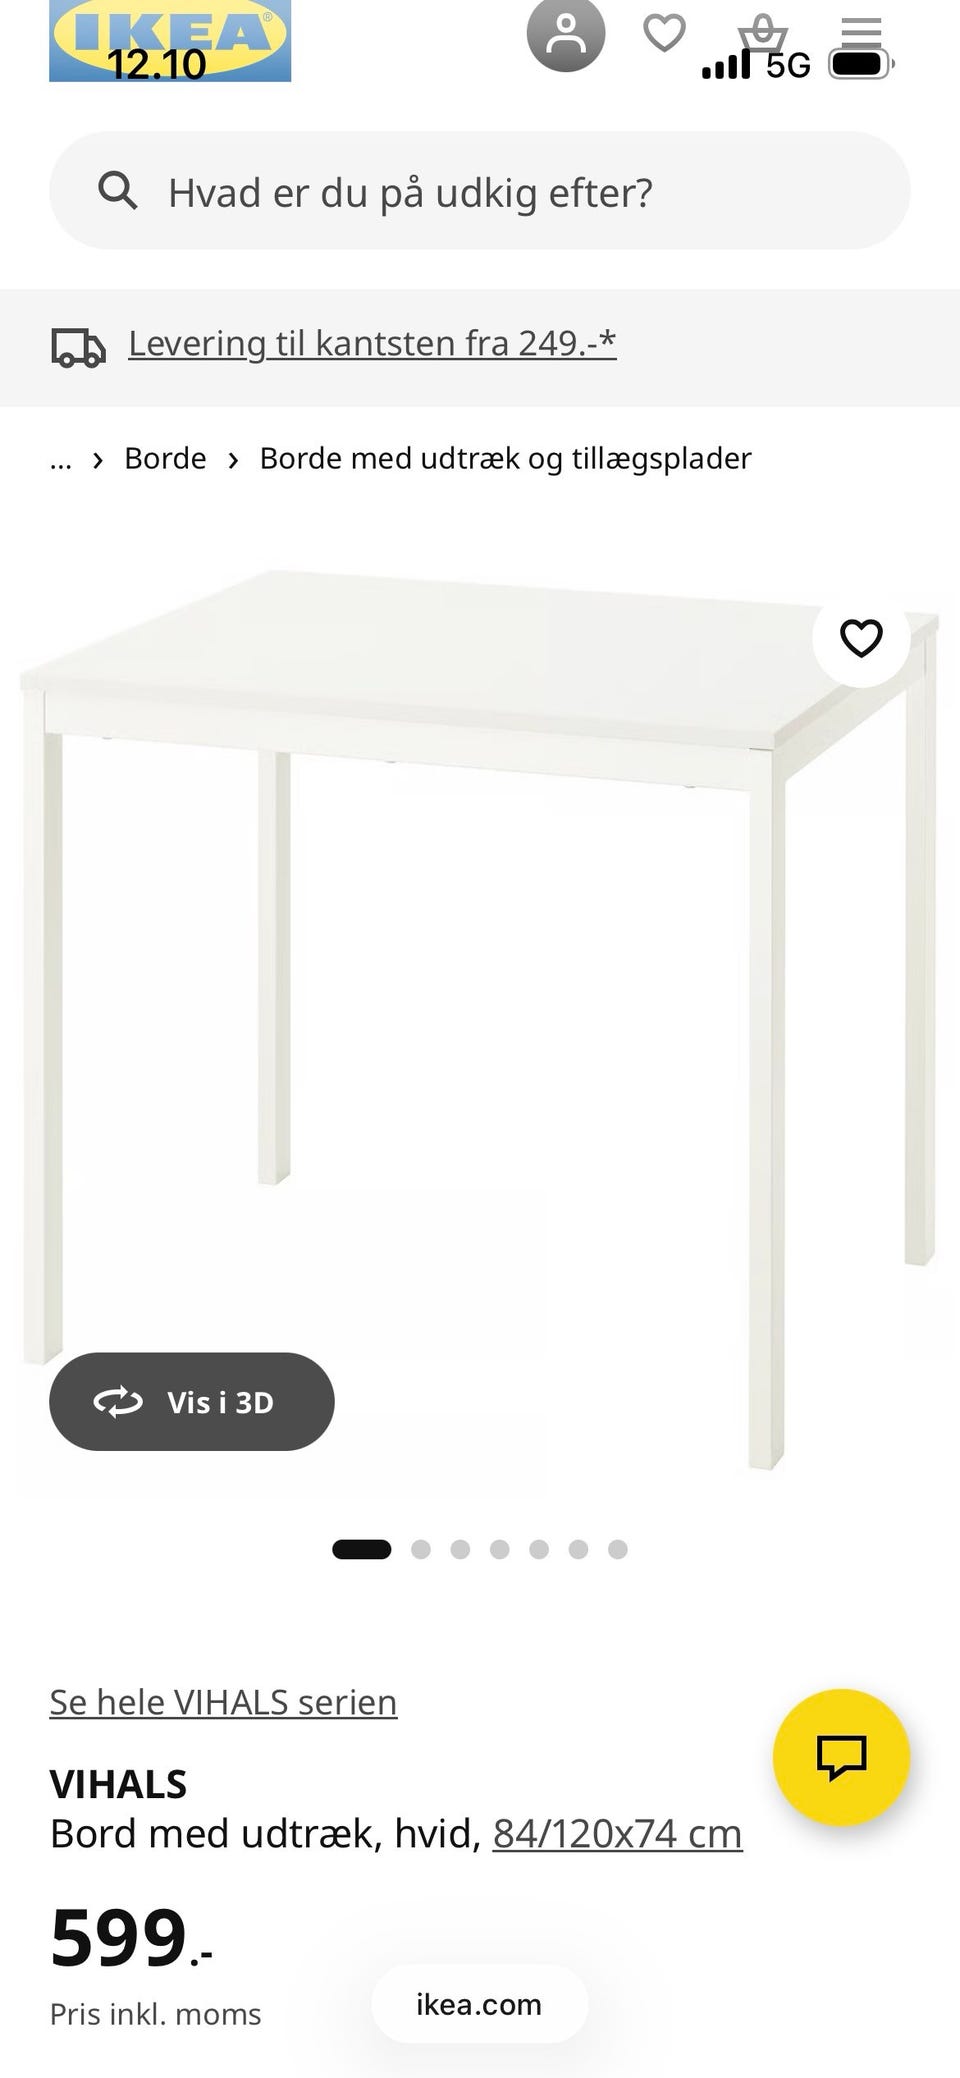Open the Borde breadcrumb item
The width and height of the screenshot is (960, 2078).
[x=165, y=458]
